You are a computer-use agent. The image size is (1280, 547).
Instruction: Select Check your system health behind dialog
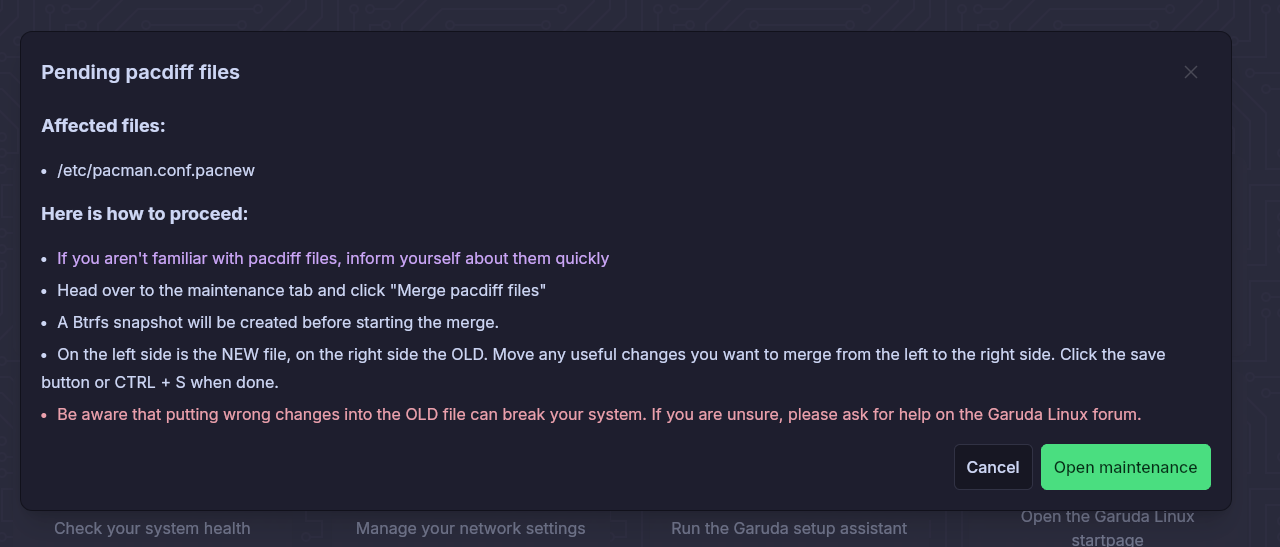152,528
